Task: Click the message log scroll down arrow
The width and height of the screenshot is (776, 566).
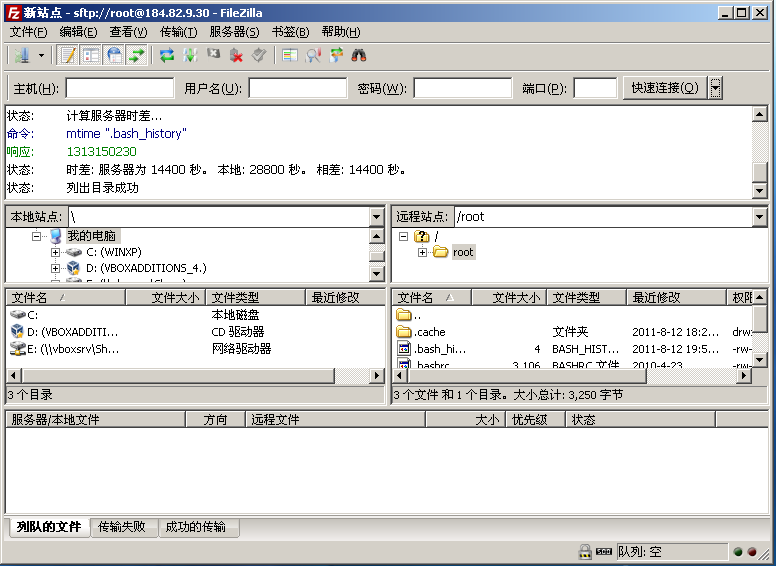Action: 760,190
